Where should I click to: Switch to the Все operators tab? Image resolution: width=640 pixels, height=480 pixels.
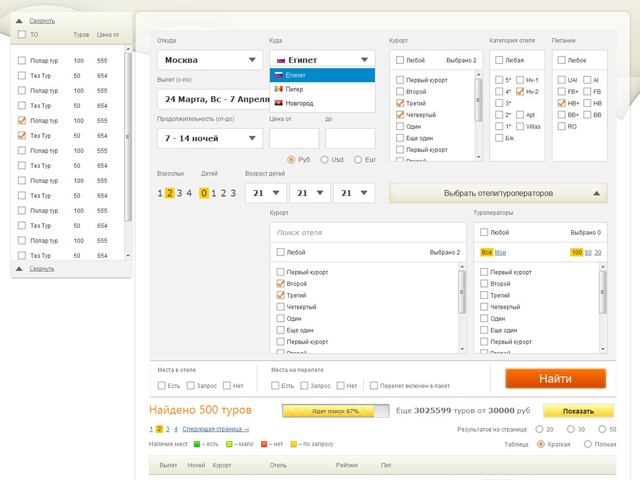tap(487, 252)
